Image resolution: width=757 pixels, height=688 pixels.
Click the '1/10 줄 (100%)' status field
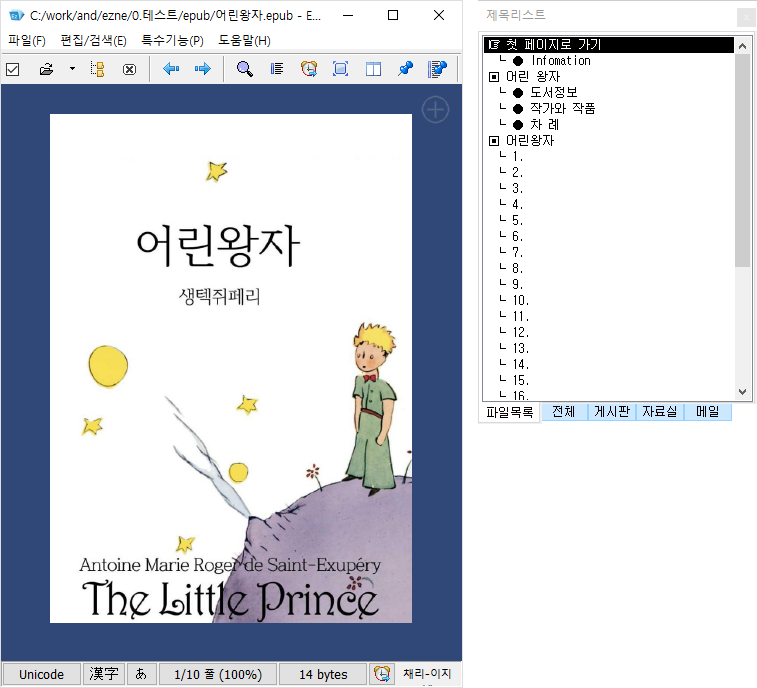(218, 674)
